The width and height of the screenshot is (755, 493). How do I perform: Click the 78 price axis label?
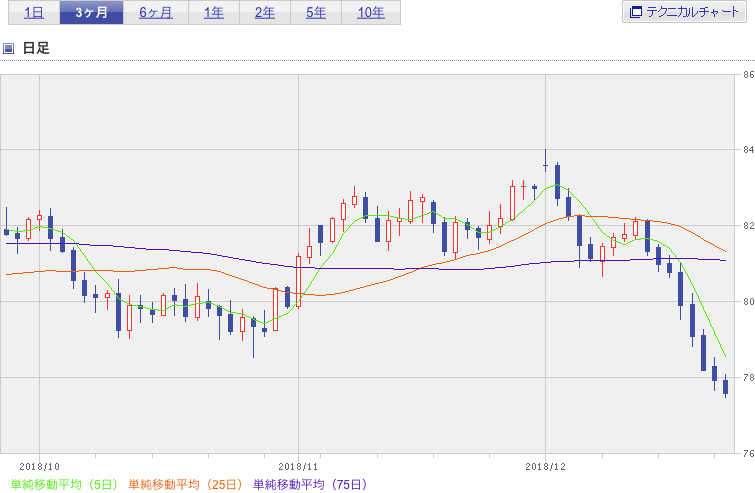(x=749, y=377)
